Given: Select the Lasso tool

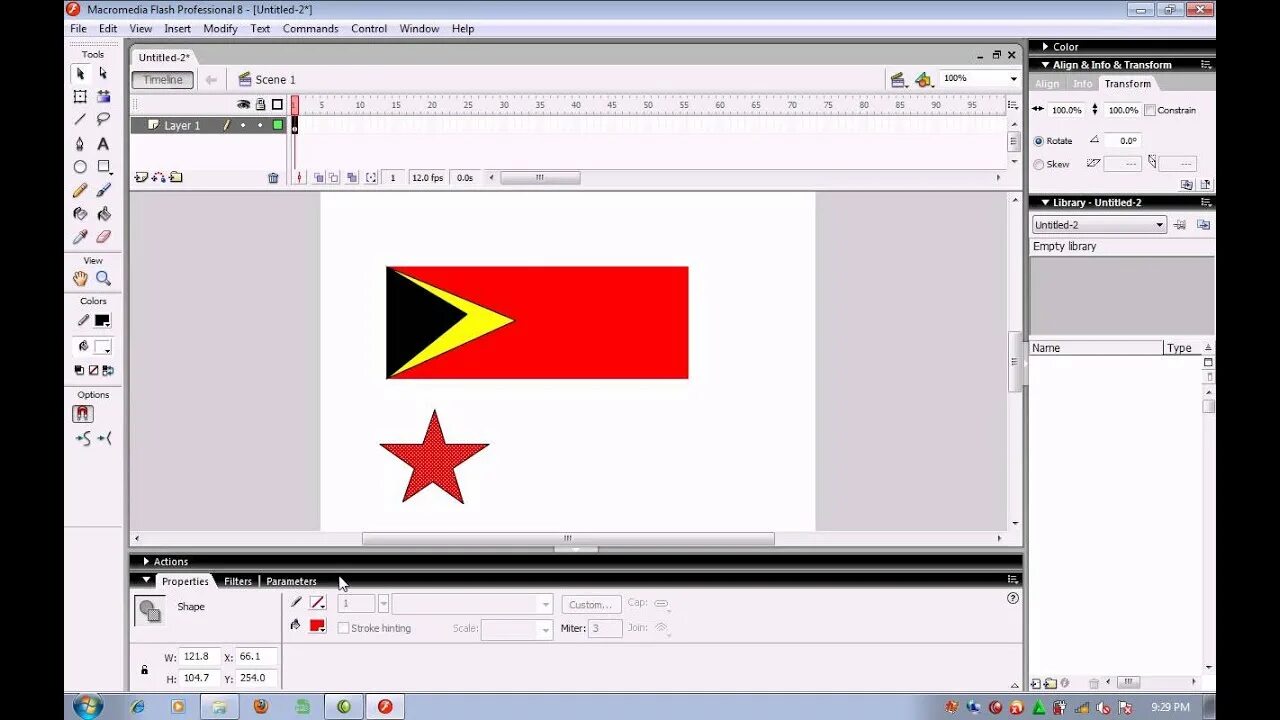Looking at the screenshot, I should pyautogui.click(x=103, y=119).
